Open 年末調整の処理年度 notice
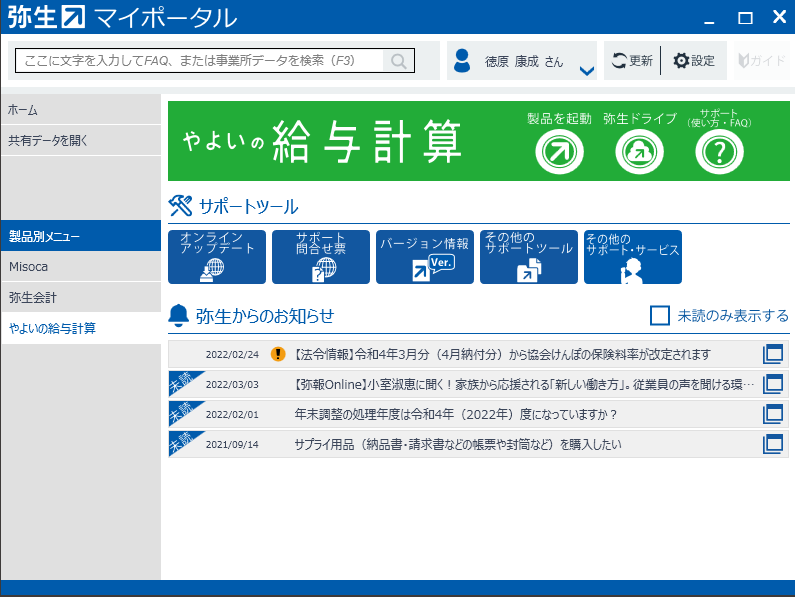Viewport: 795px width, 597px height. click(478, 414)
